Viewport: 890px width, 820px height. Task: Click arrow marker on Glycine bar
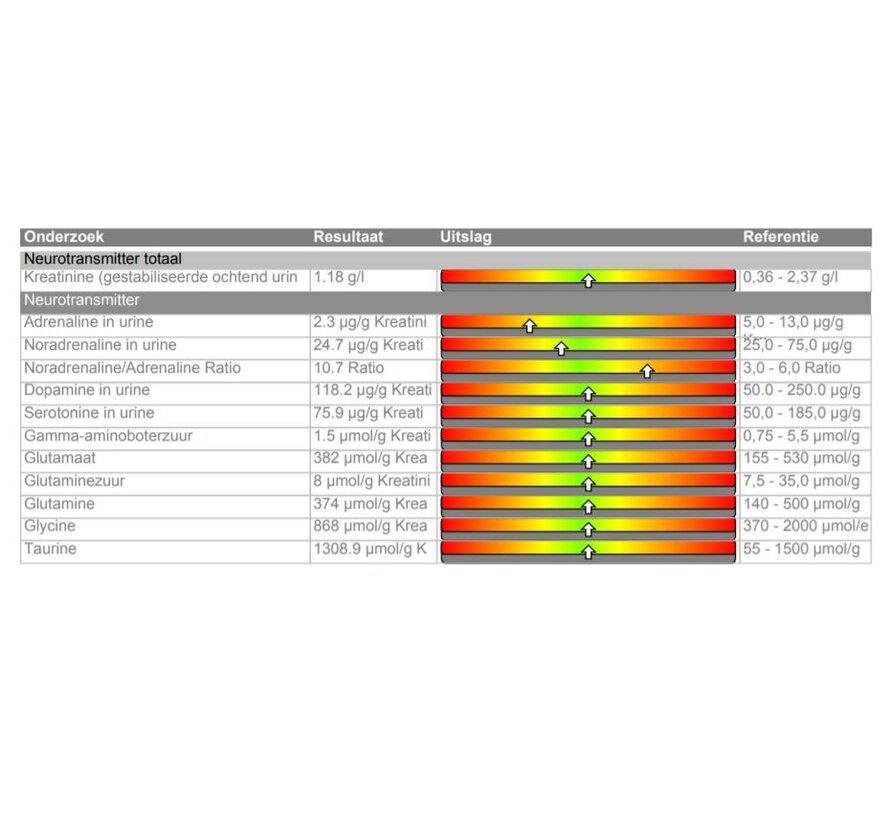tap(589, 530)
